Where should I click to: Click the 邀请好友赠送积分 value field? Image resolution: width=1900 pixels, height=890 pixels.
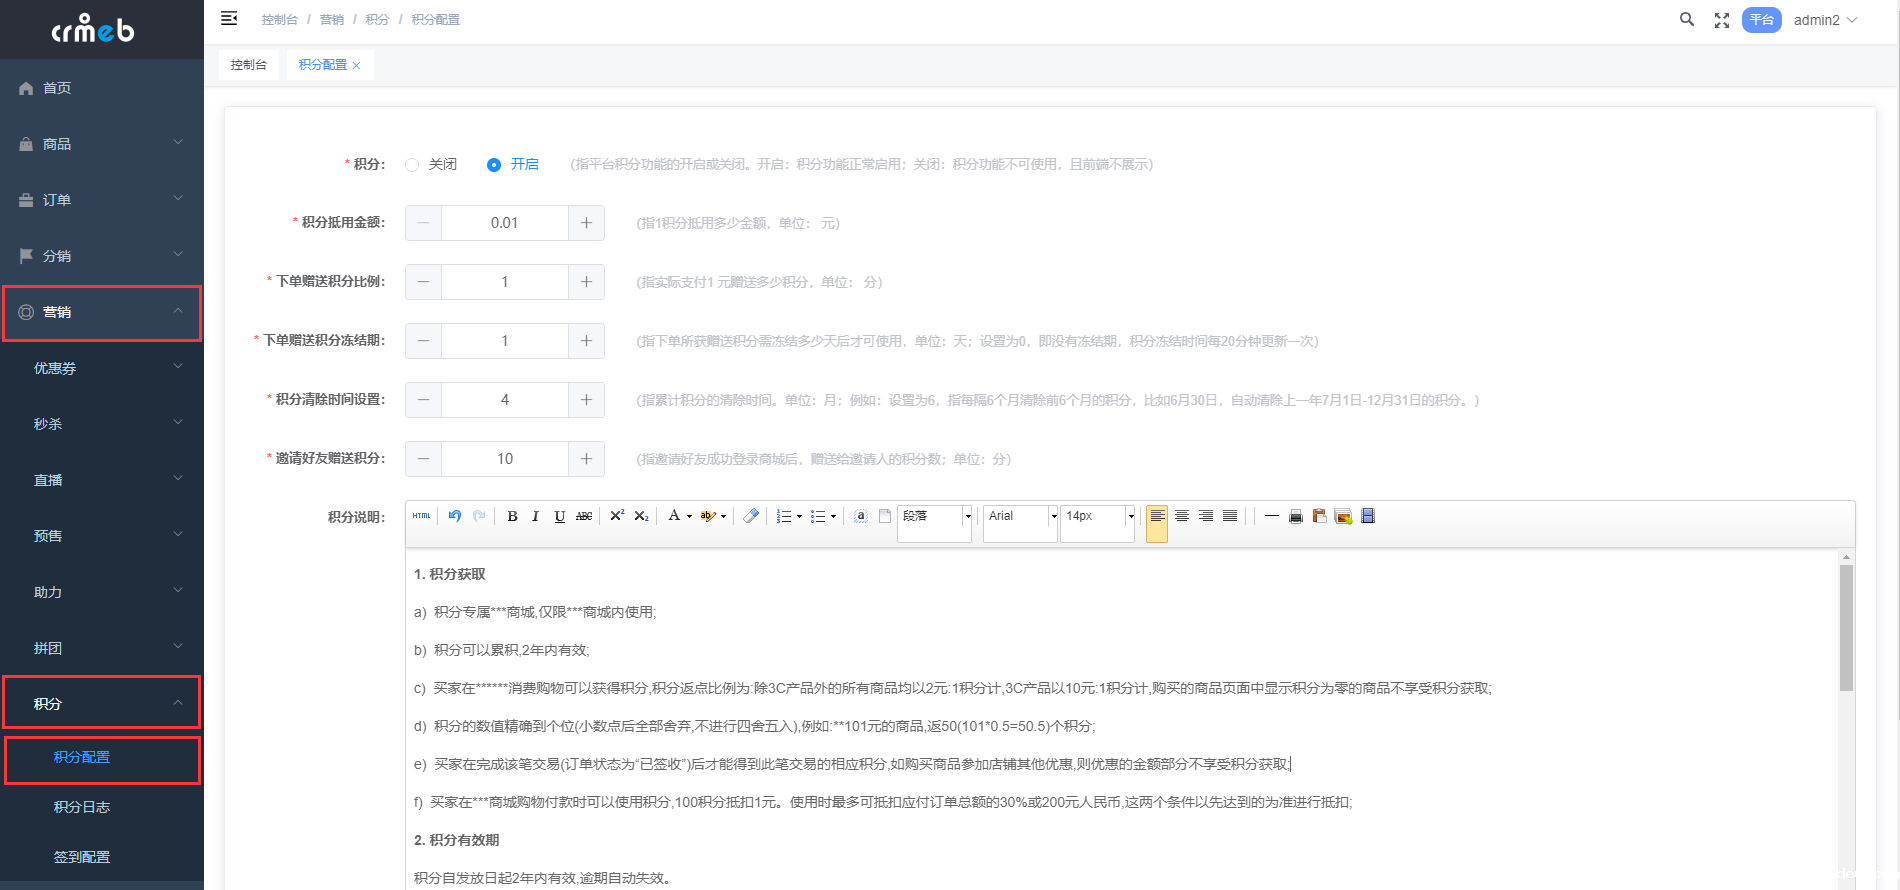[x=504, y=459]
